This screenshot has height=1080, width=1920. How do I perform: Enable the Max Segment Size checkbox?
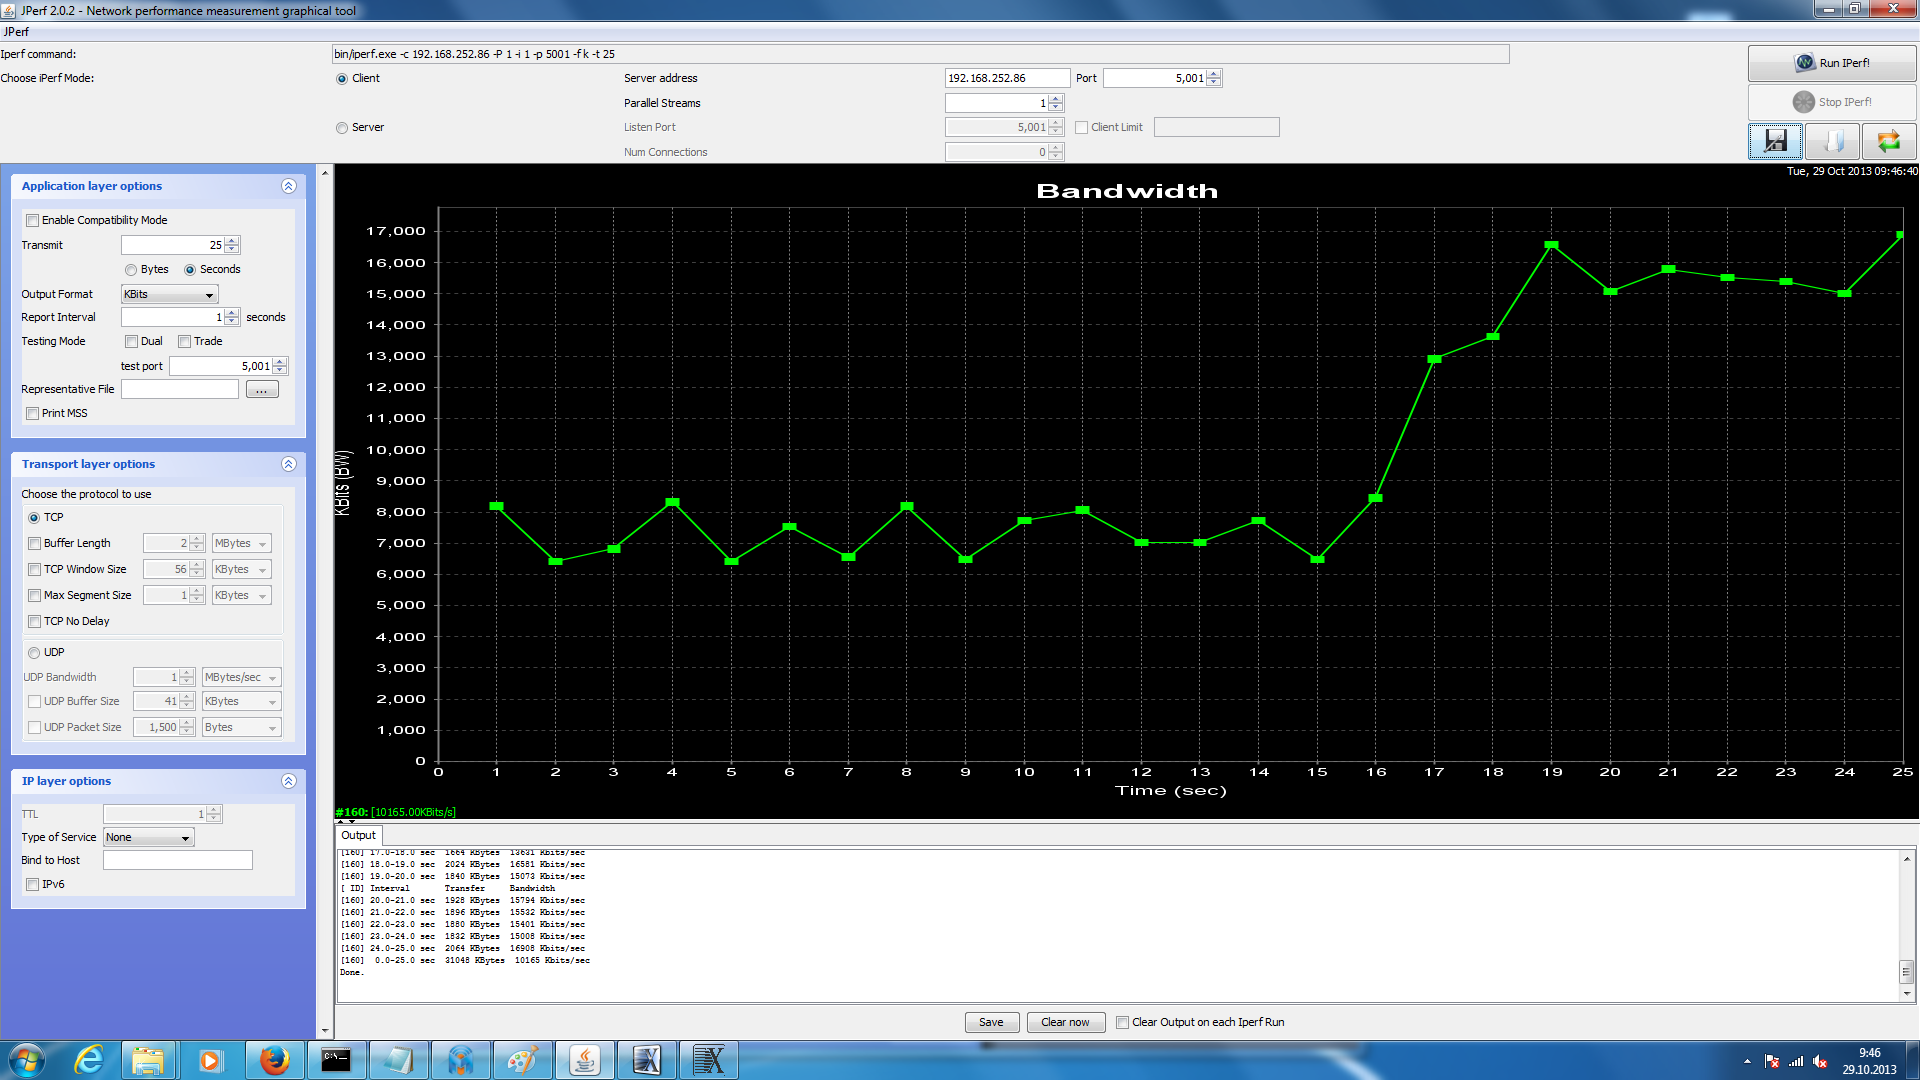pyautogui.click(x=35, y=596)
